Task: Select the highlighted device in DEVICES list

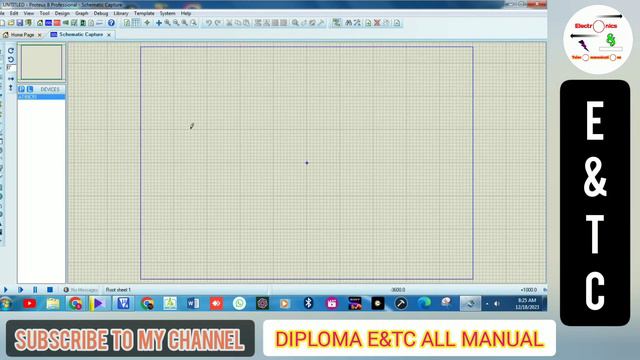Action: 41,97
